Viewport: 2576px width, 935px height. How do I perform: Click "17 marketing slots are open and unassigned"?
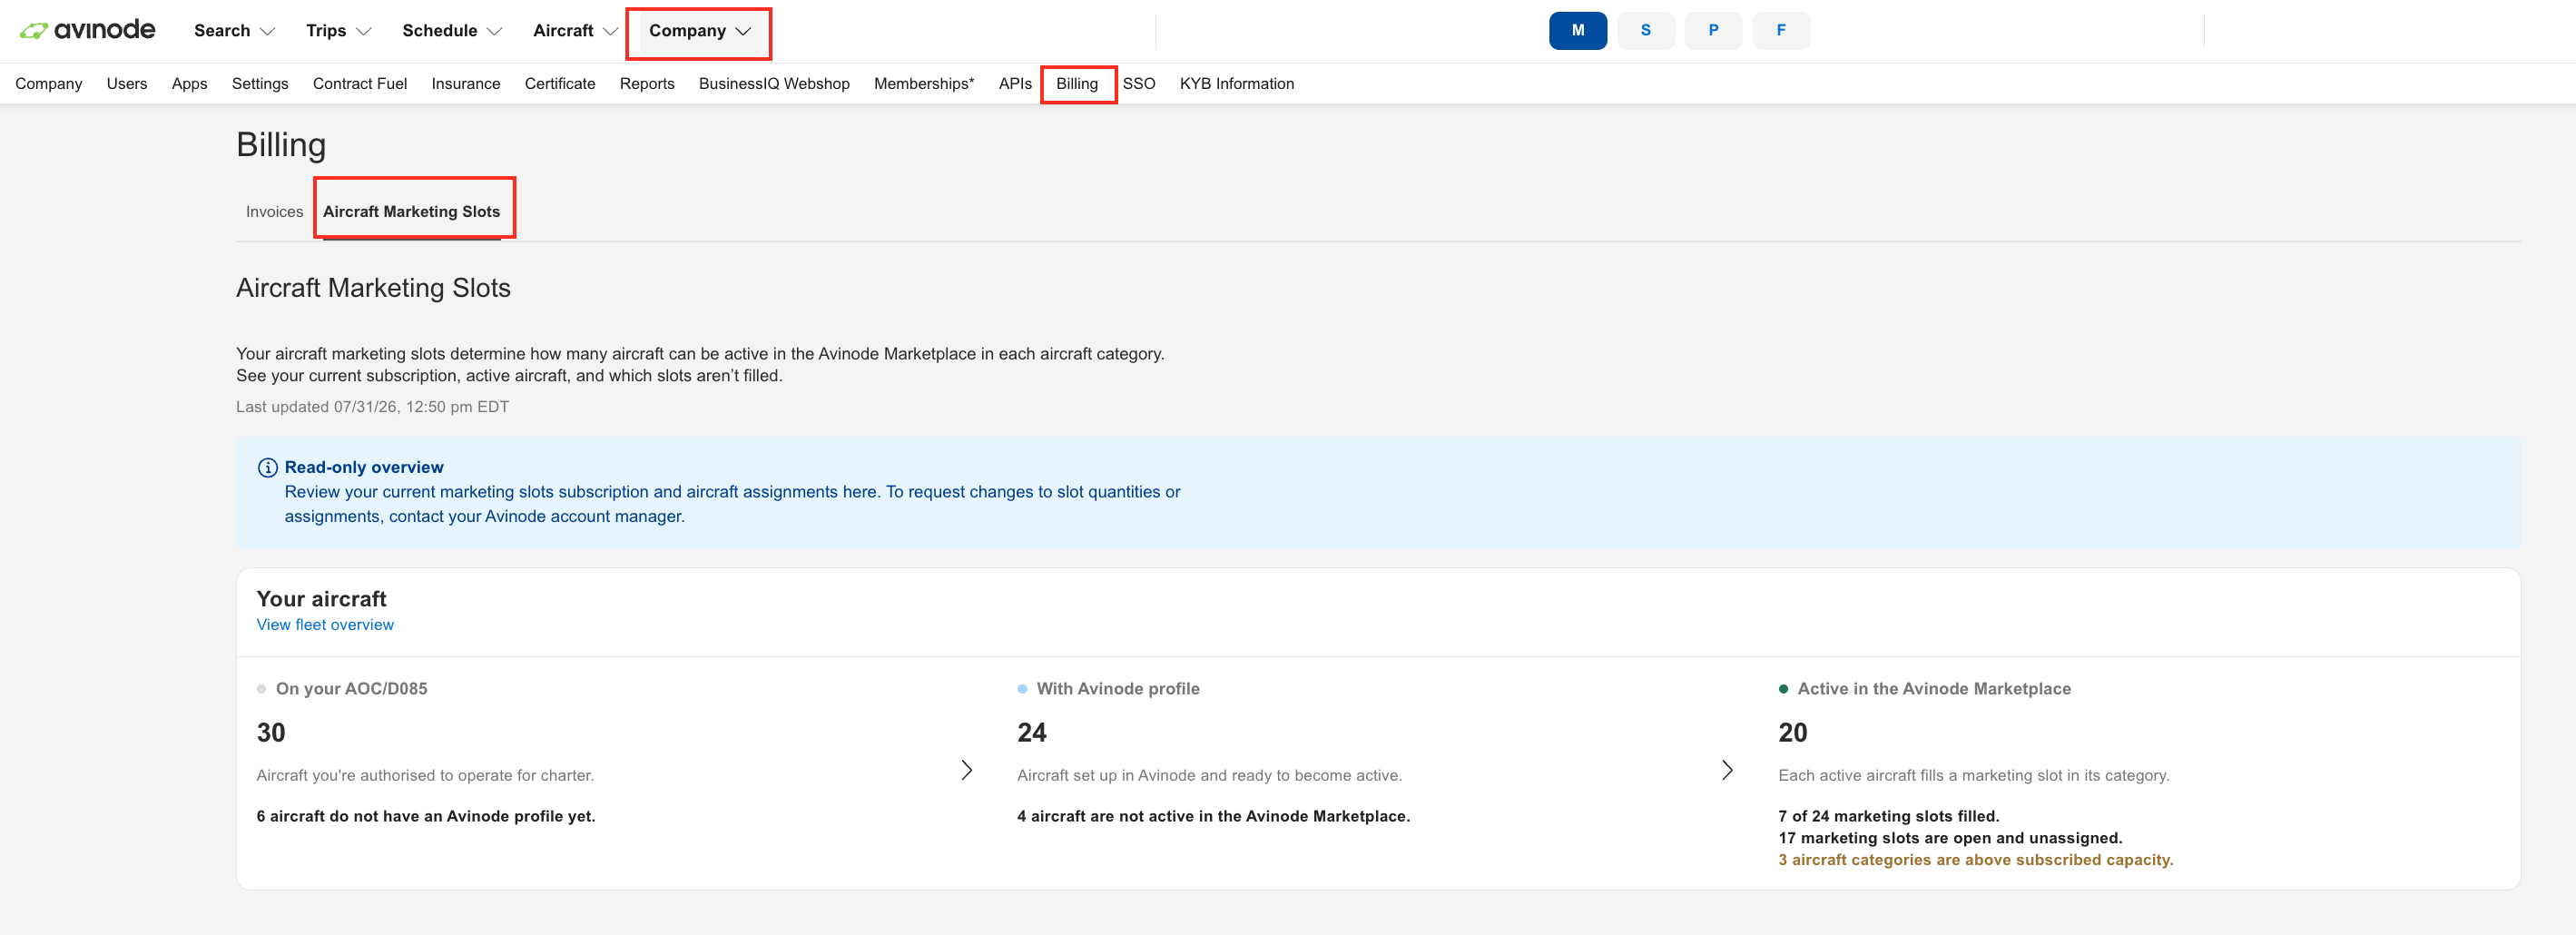click(x=1950, y=838)
